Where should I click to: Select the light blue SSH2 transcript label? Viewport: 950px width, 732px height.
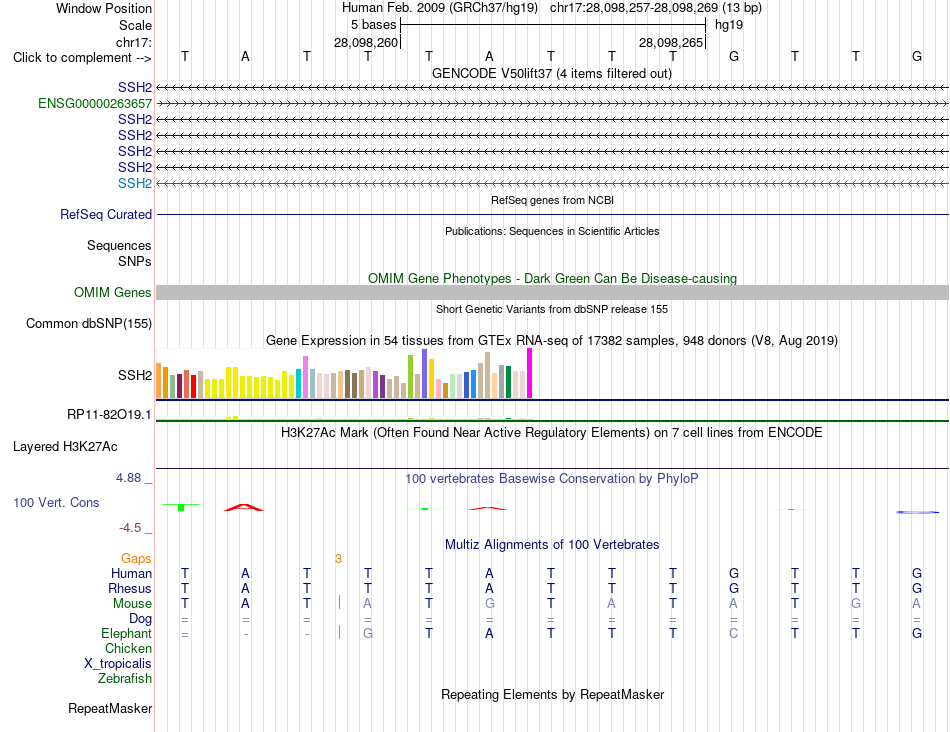[135, 183]
